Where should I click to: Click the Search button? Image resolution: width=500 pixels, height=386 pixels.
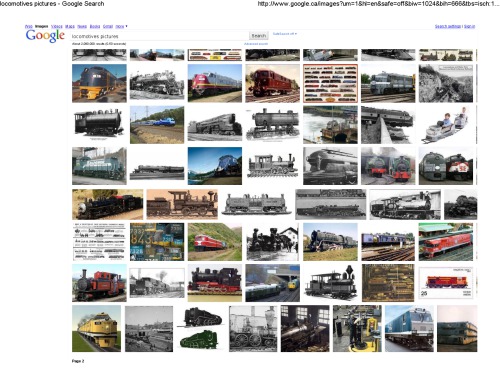[x=259, y=36]
